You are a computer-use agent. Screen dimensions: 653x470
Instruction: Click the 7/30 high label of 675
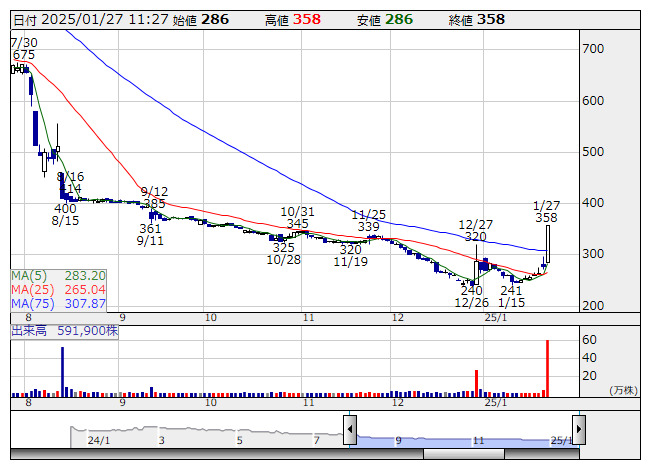pos(22,48)
